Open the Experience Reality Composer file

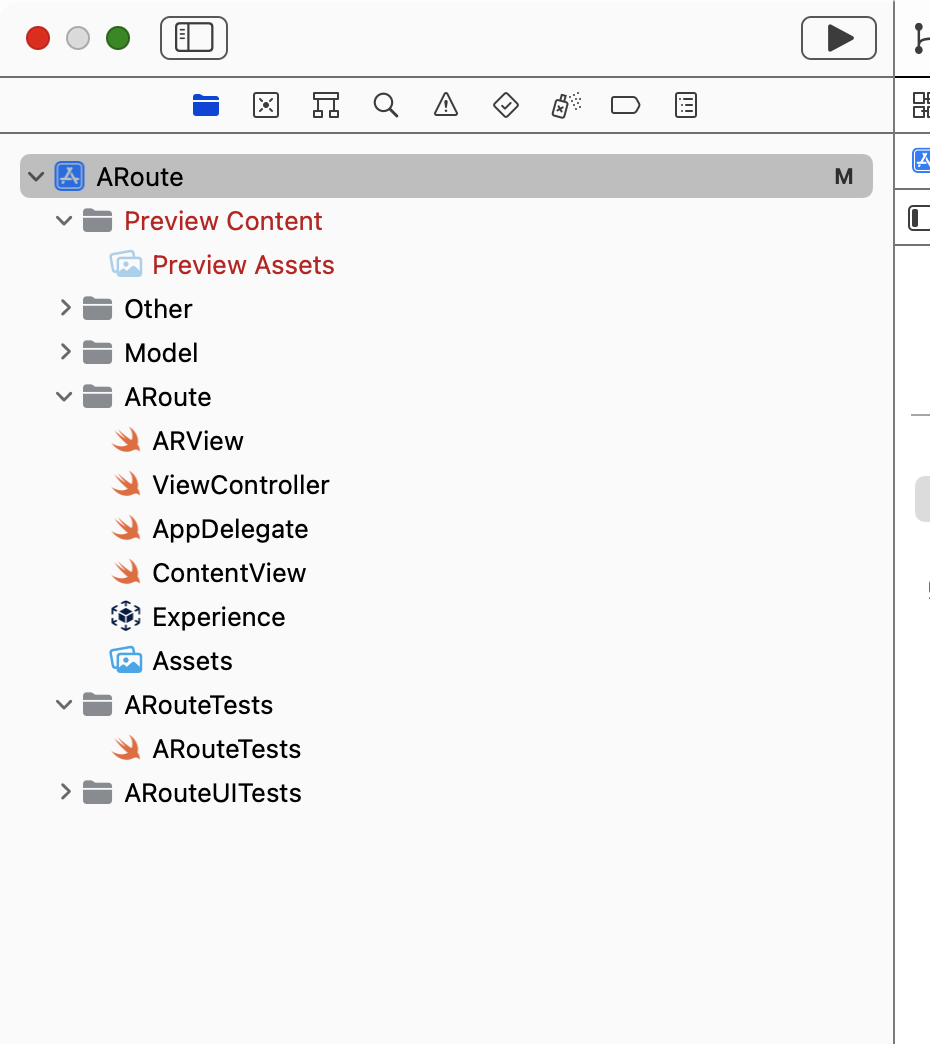pyautogui.click(x=218, y=617)
